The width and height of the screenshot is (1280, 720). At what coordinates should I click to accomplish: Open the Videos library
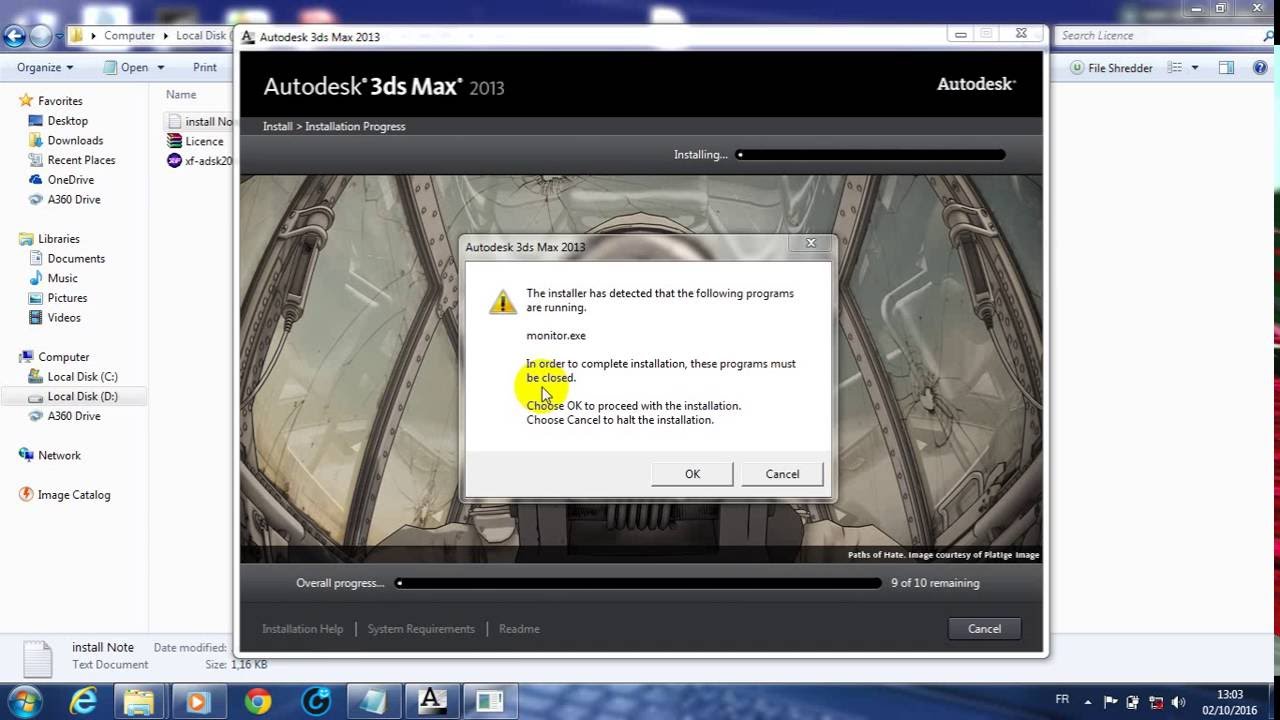click(64, 318)
